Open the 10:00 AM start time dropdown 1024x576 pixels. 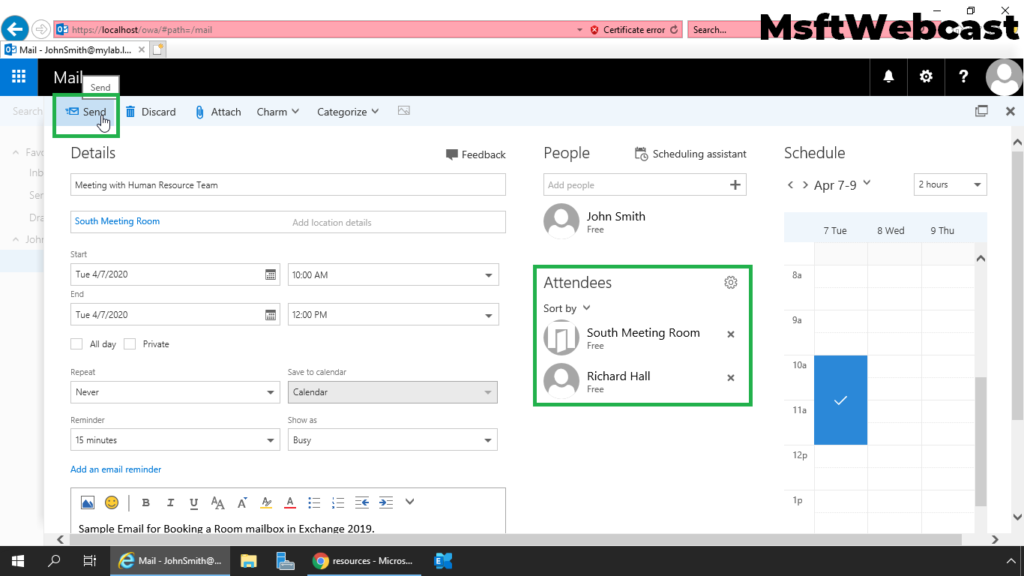coord(393,275)
